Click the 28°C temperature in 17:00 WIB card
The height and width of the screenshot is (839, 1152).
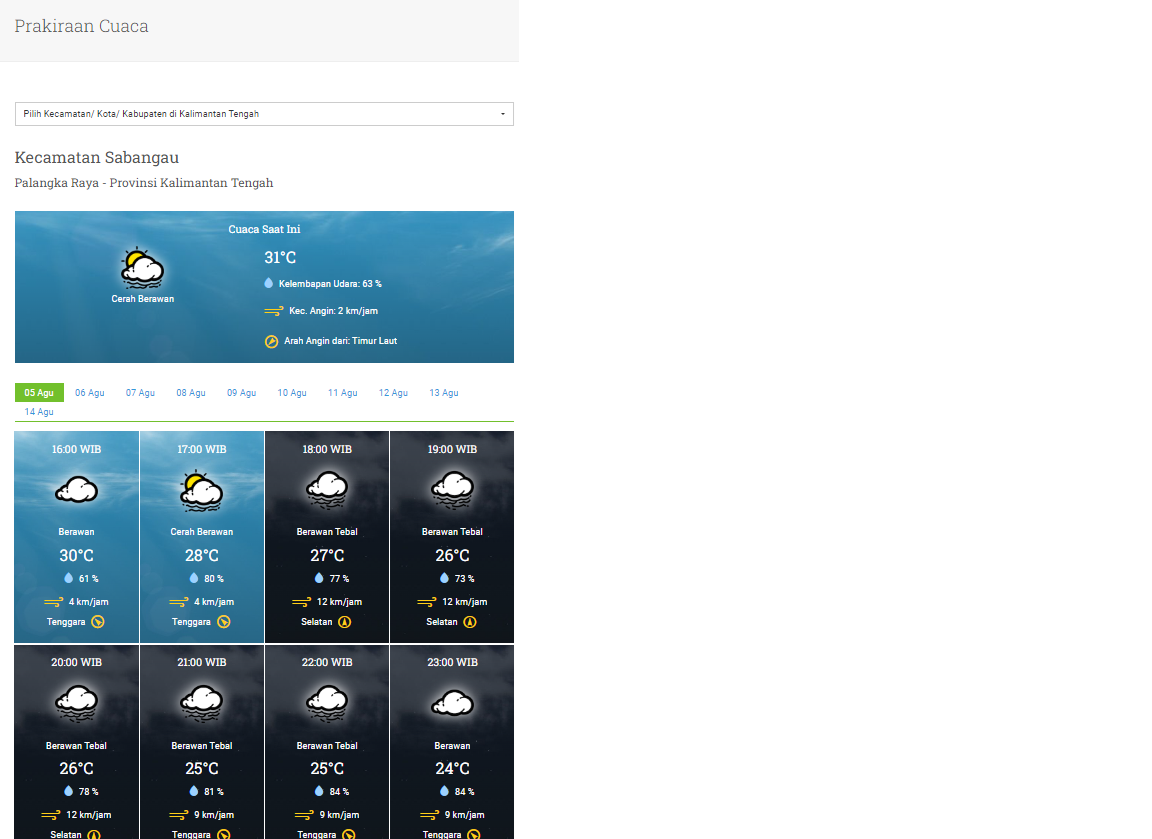pos(201,555)
